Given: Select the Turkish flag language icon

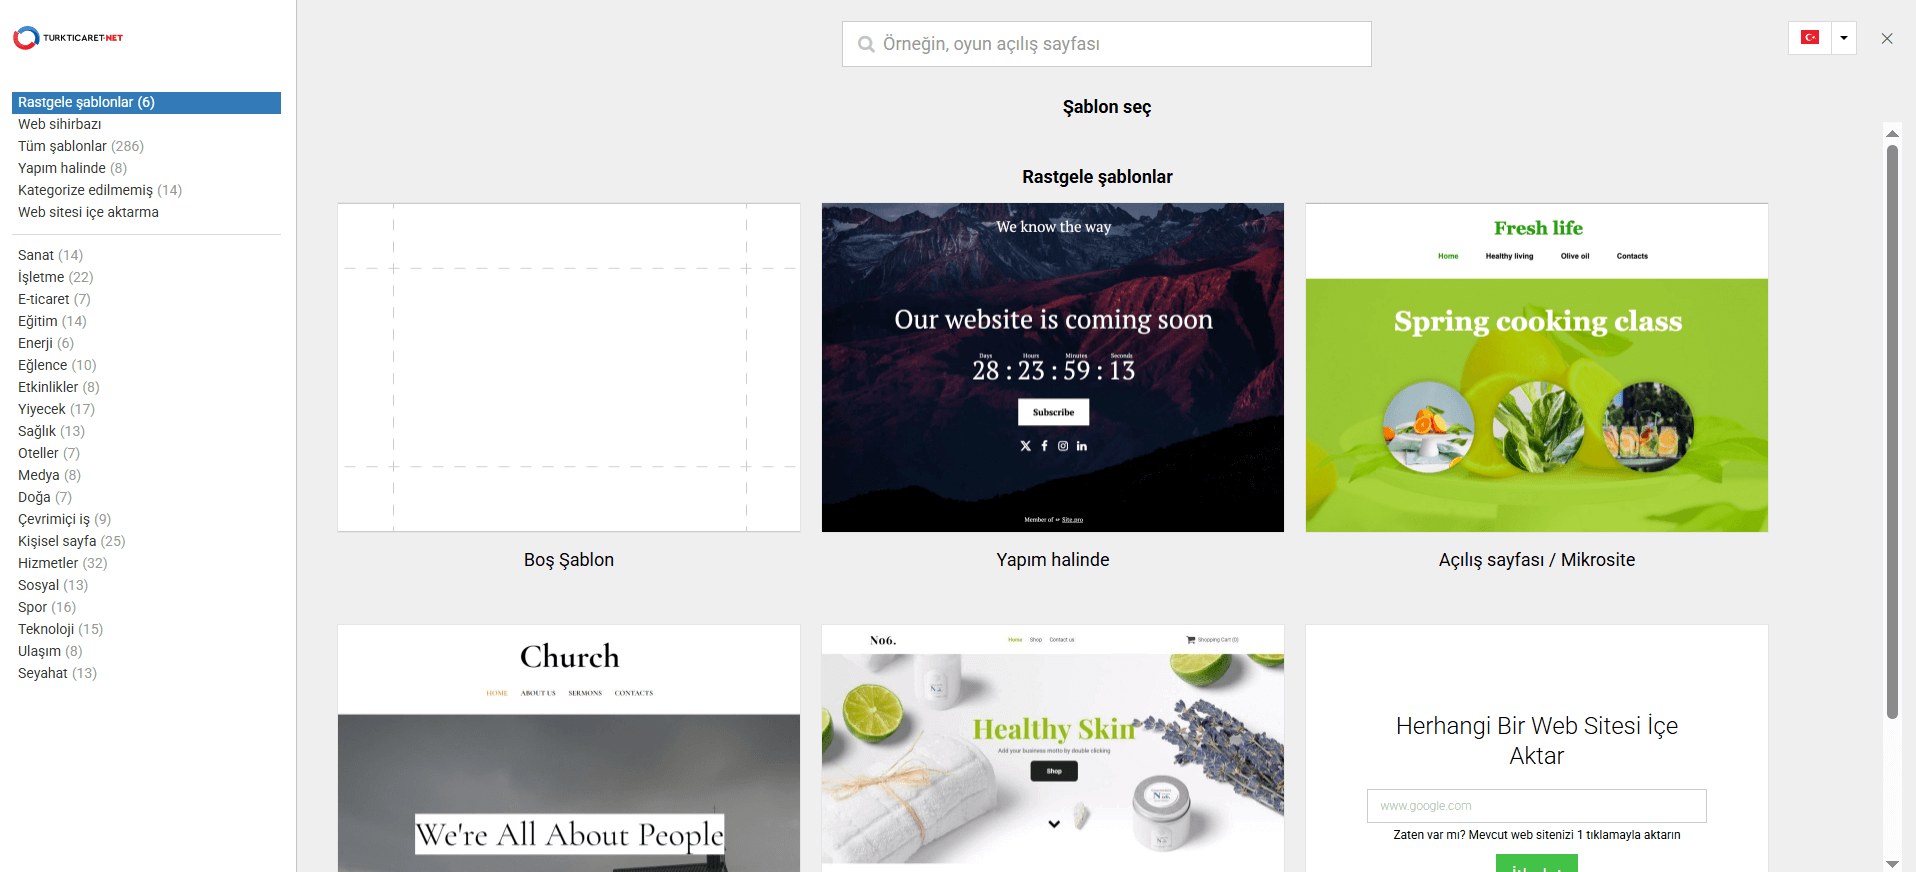Looking at the screenshot, I should 1809,38.
